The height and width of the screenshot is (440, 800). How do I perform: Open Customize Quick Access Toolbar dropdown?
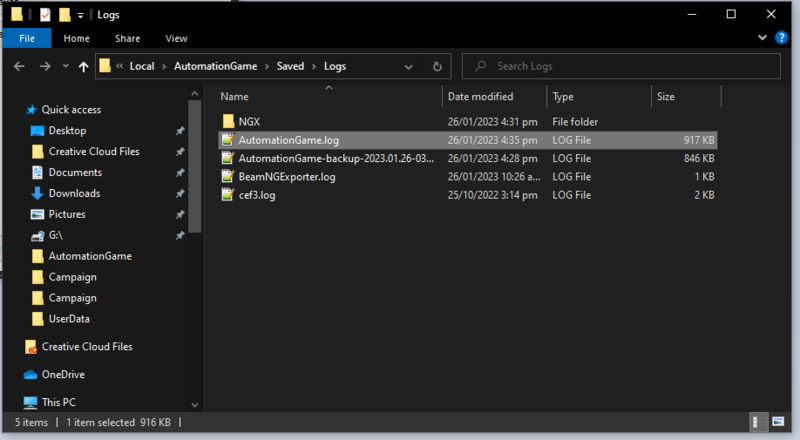coord(80,15)
